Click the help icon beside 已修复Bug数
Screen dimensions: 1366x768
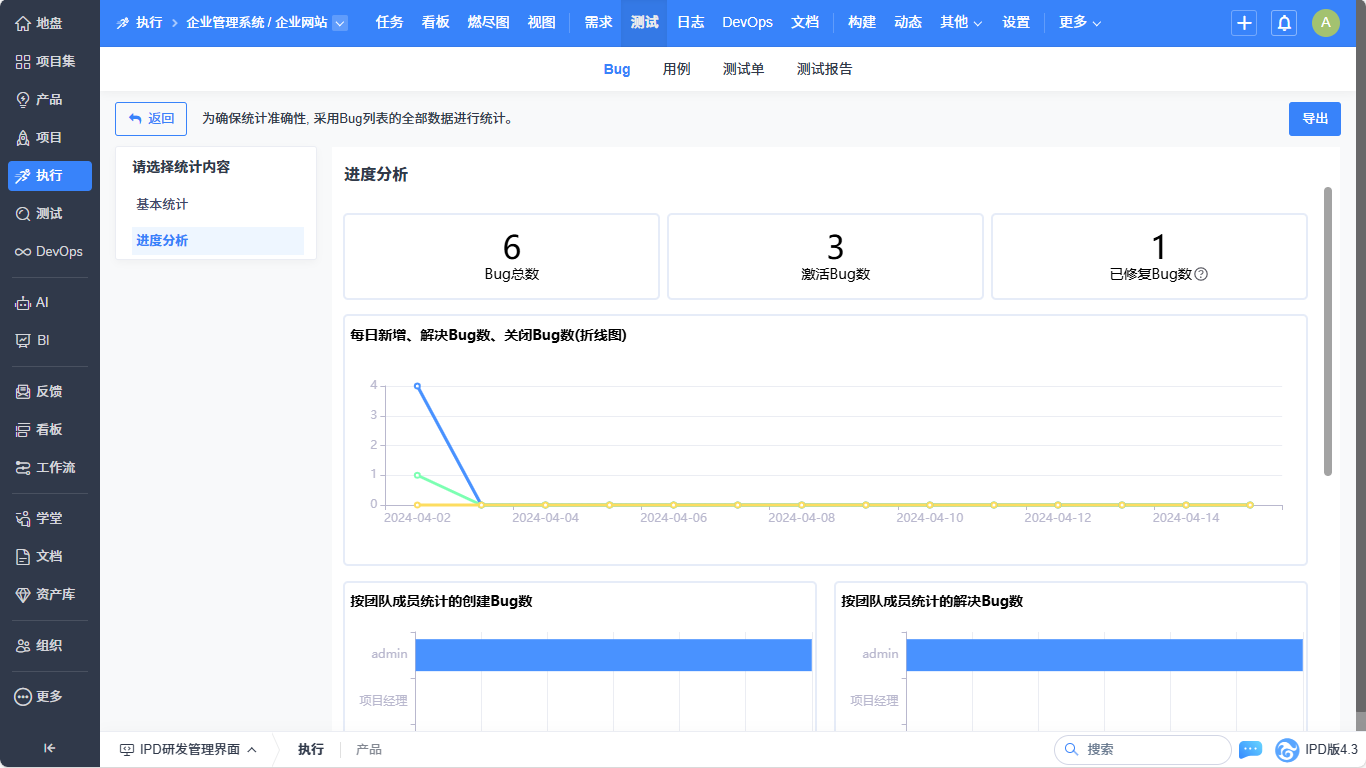click(1201, 274)
